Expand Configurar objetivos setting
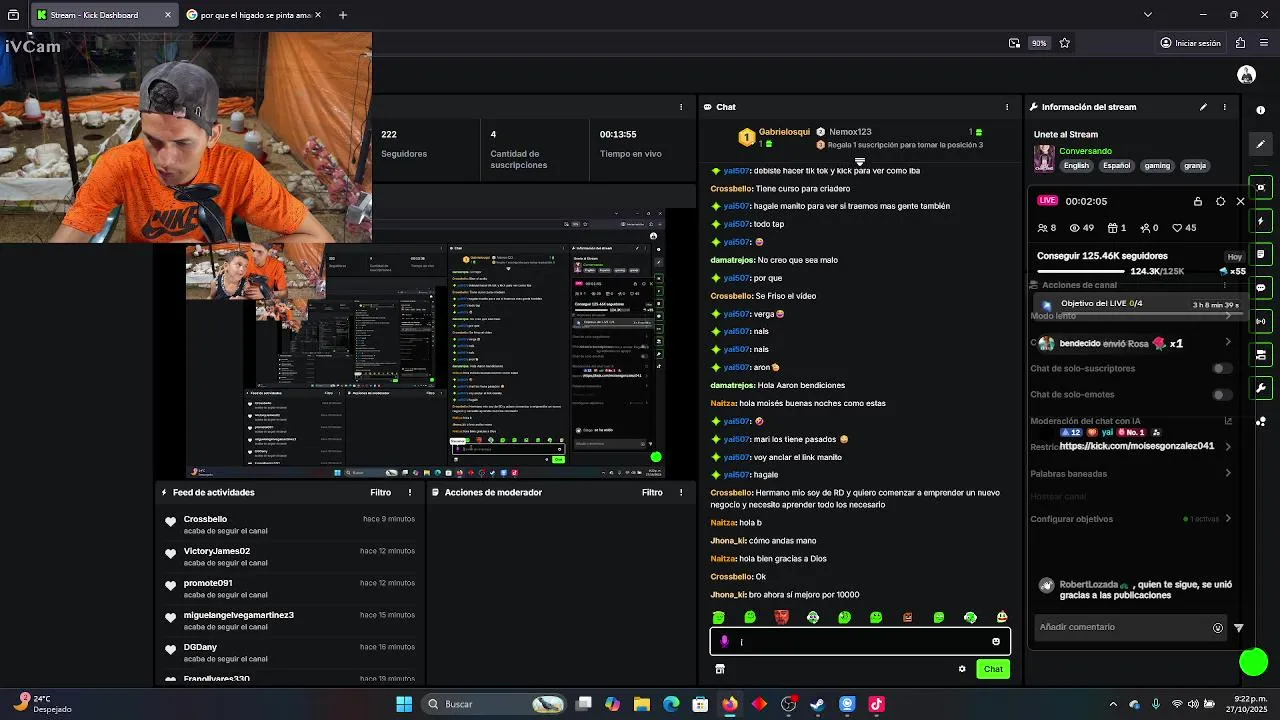 pyautogui.click(x=1228, y=519)
